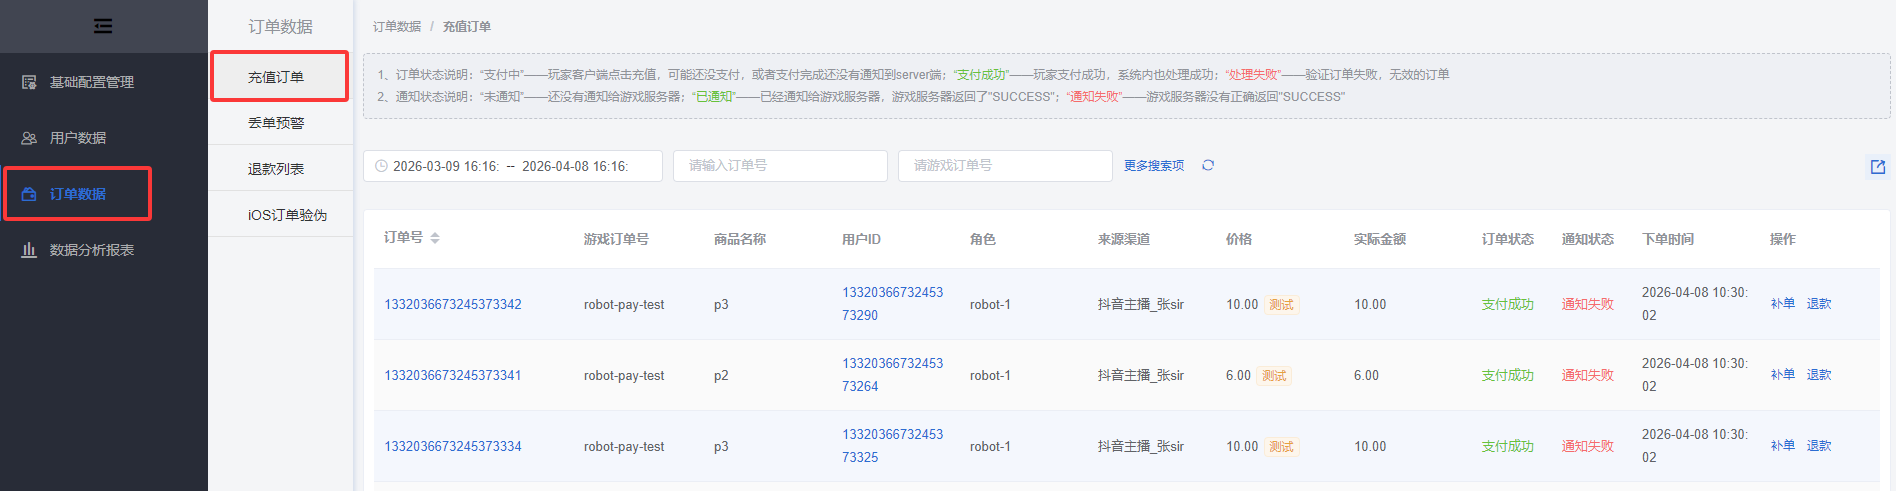Click 通知失败 status in order 373342 row

click(1588, 304)
